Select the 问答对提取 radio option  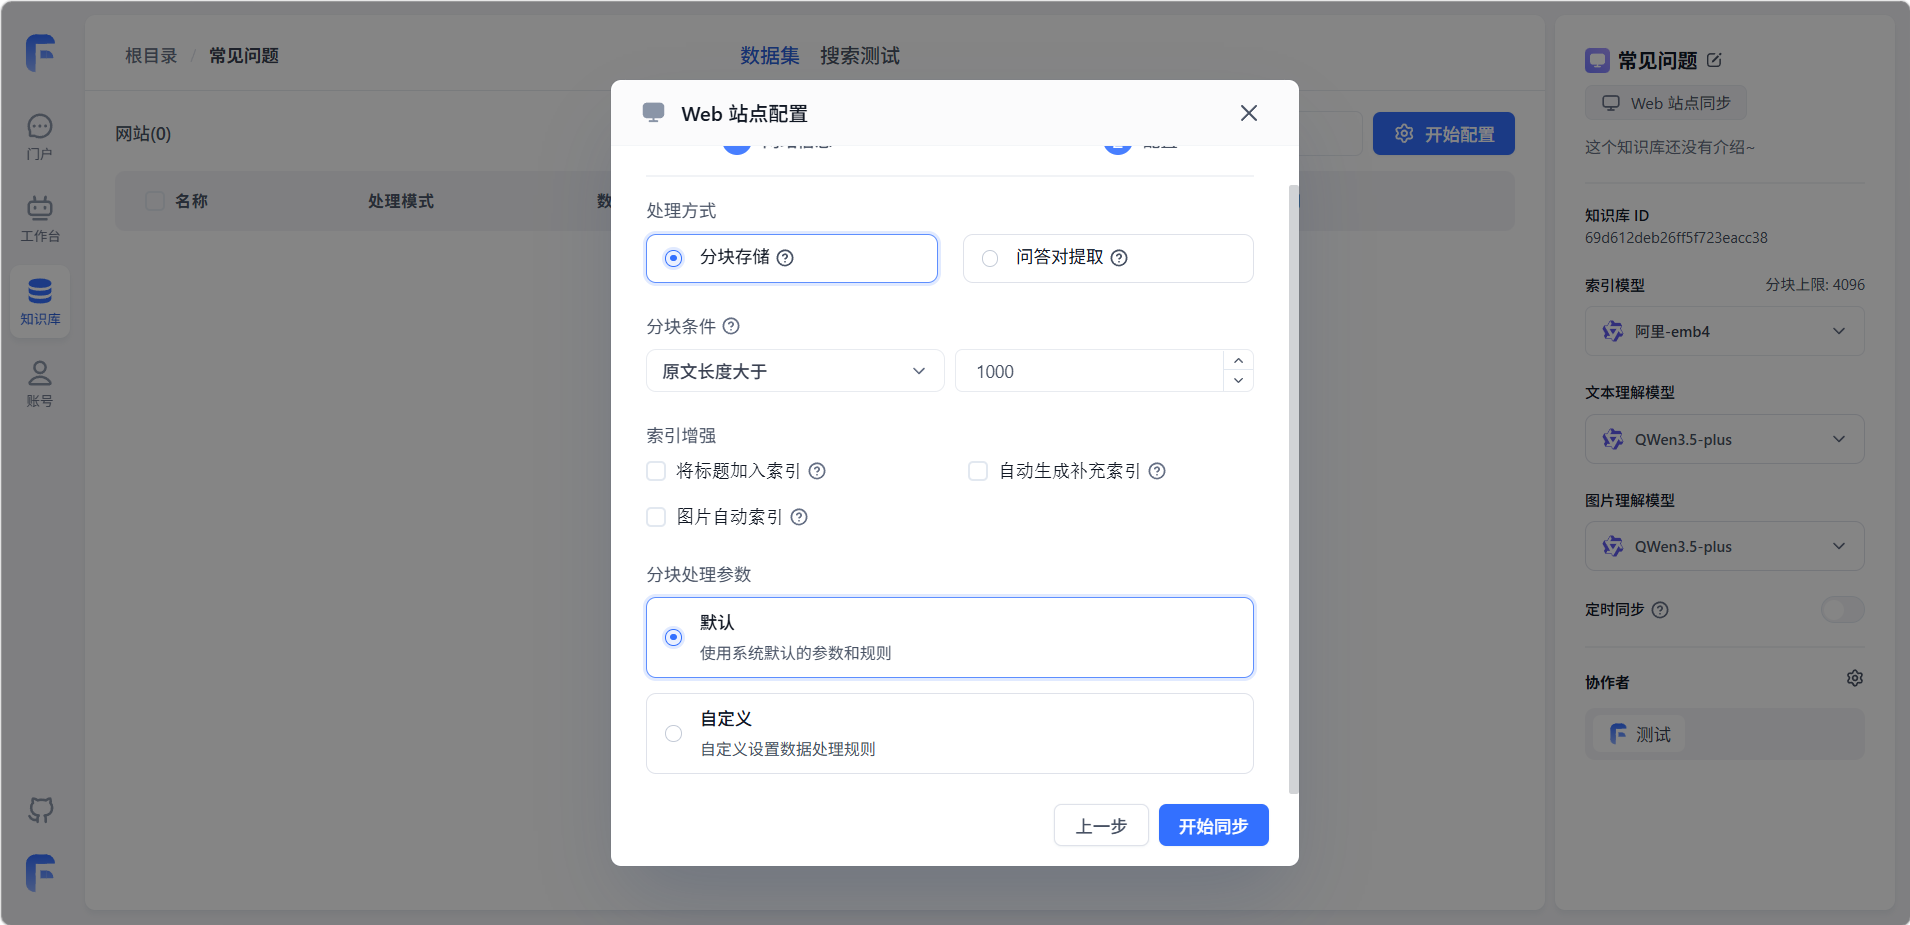click(x=990, y=258)
